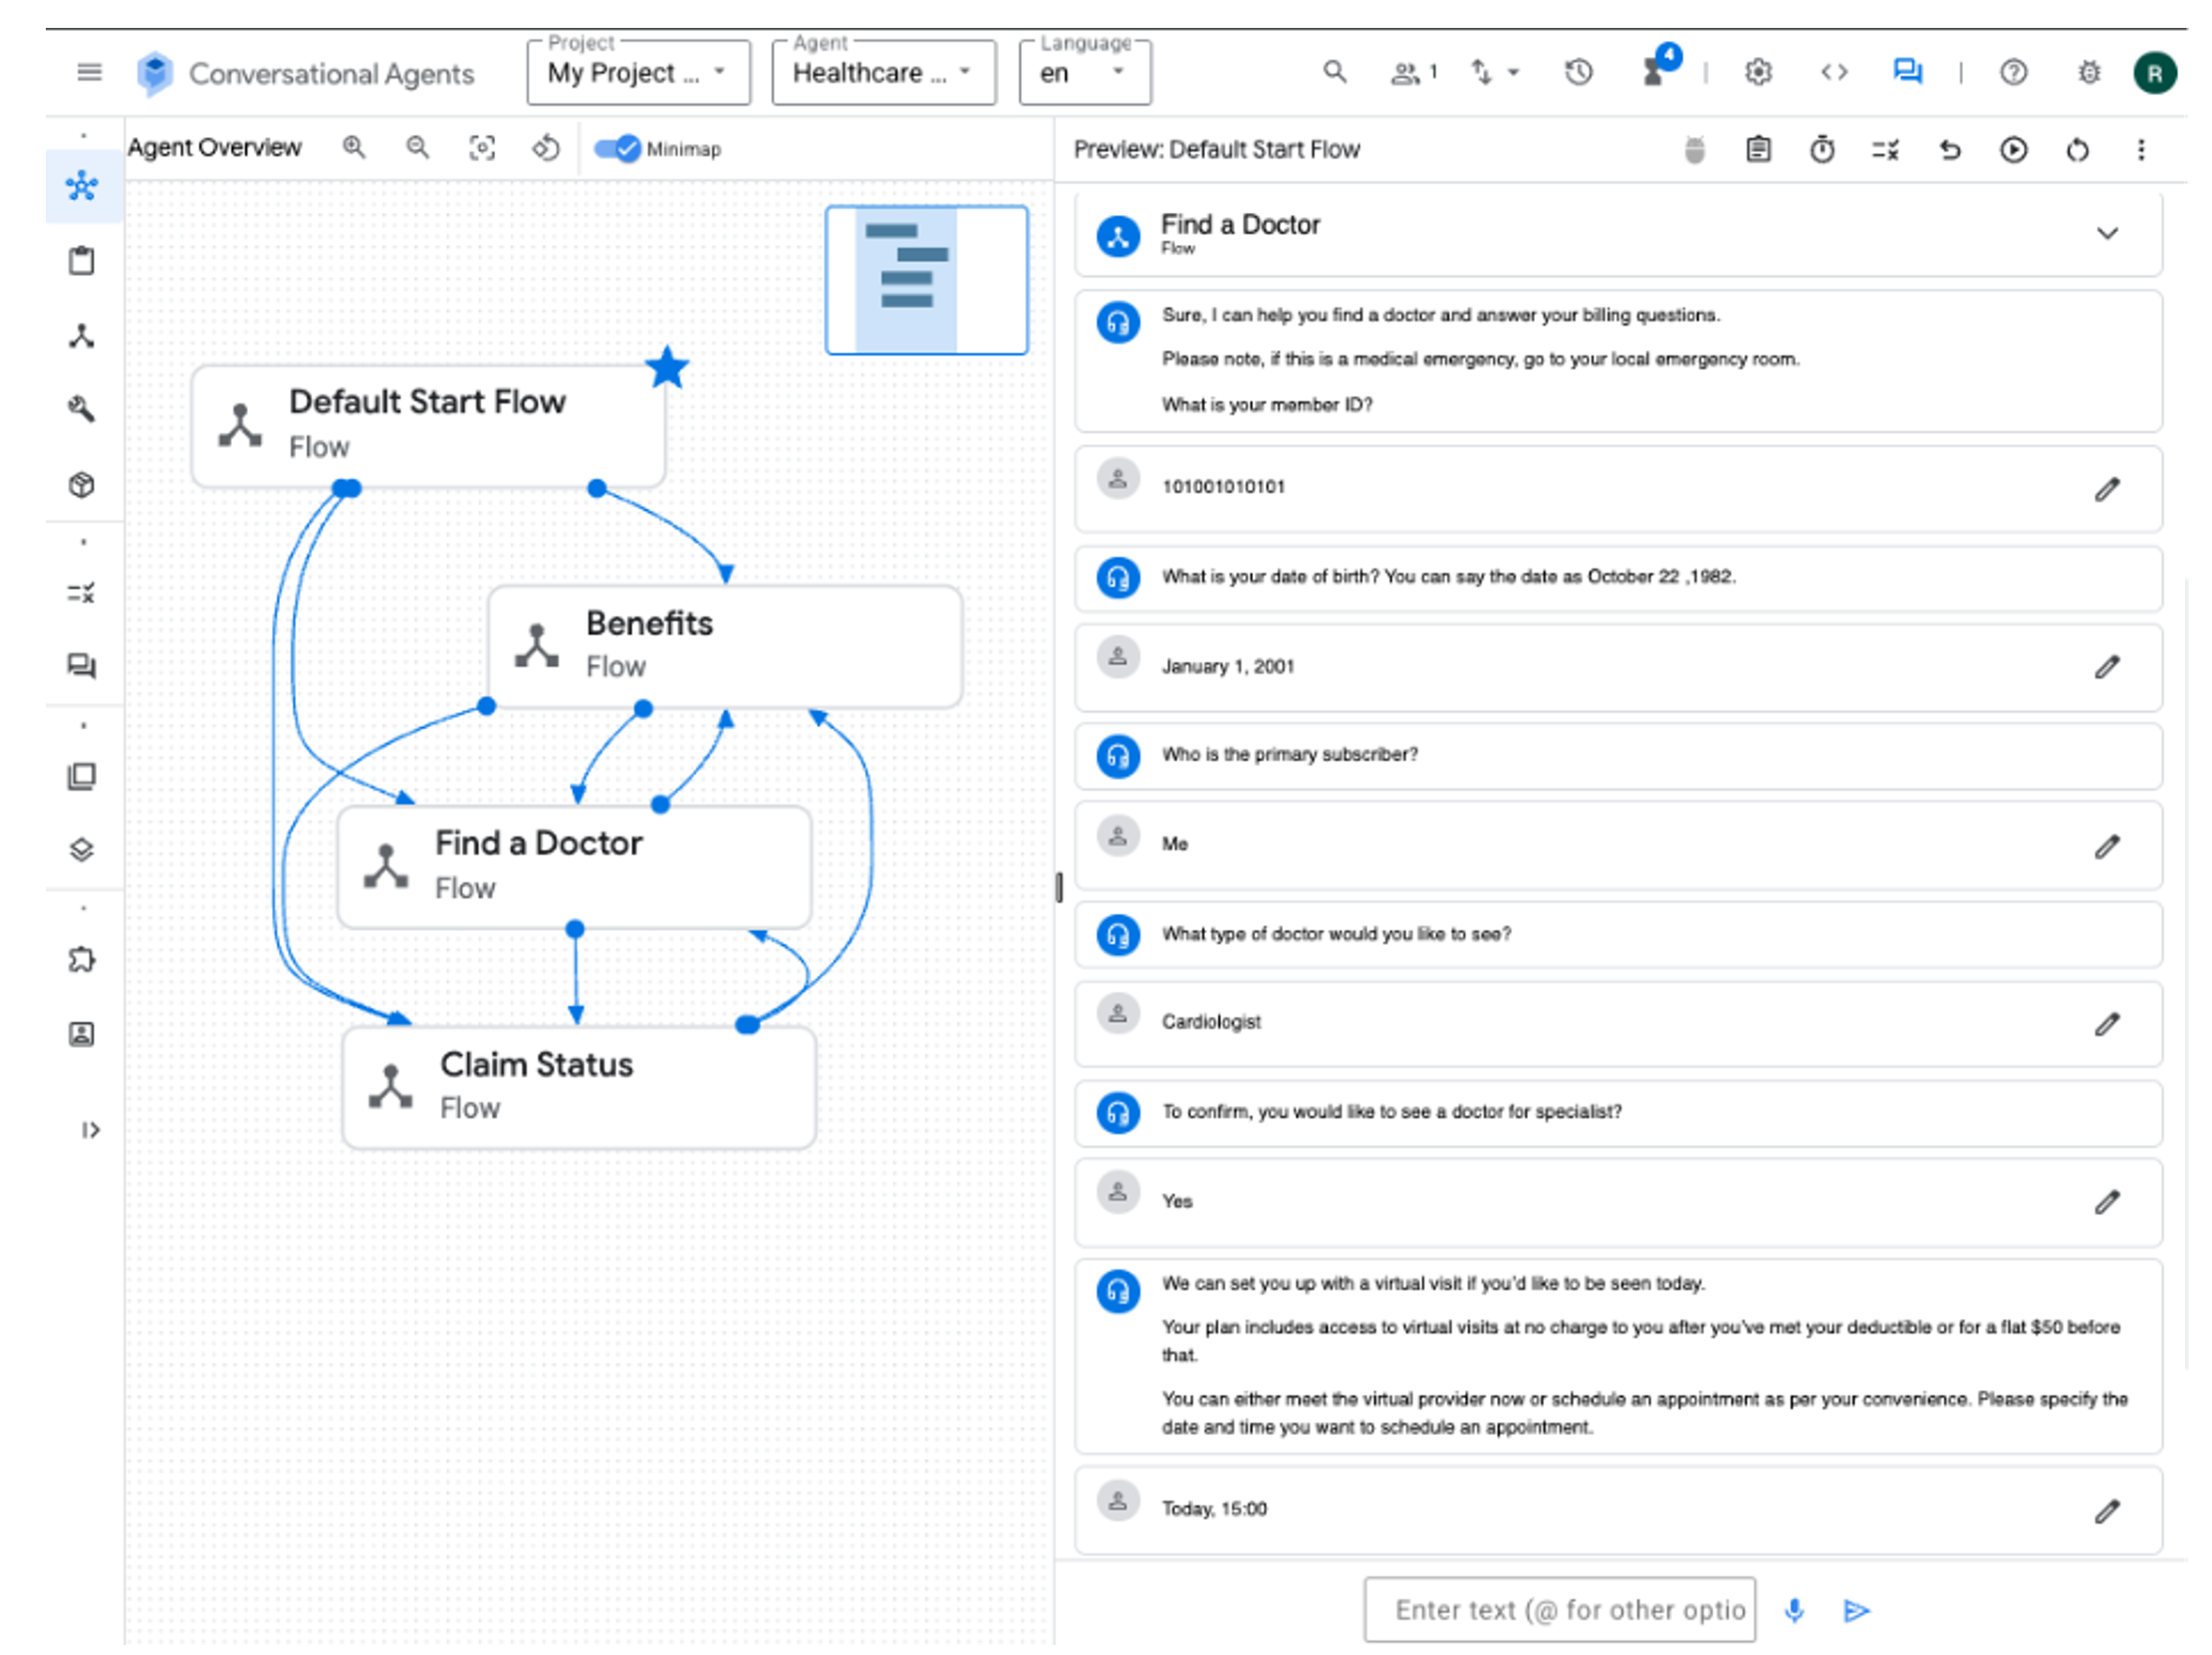This screenshot has height=1655, width=2212.
Task: Toggle the Minimap switch off
Action: 616,149
